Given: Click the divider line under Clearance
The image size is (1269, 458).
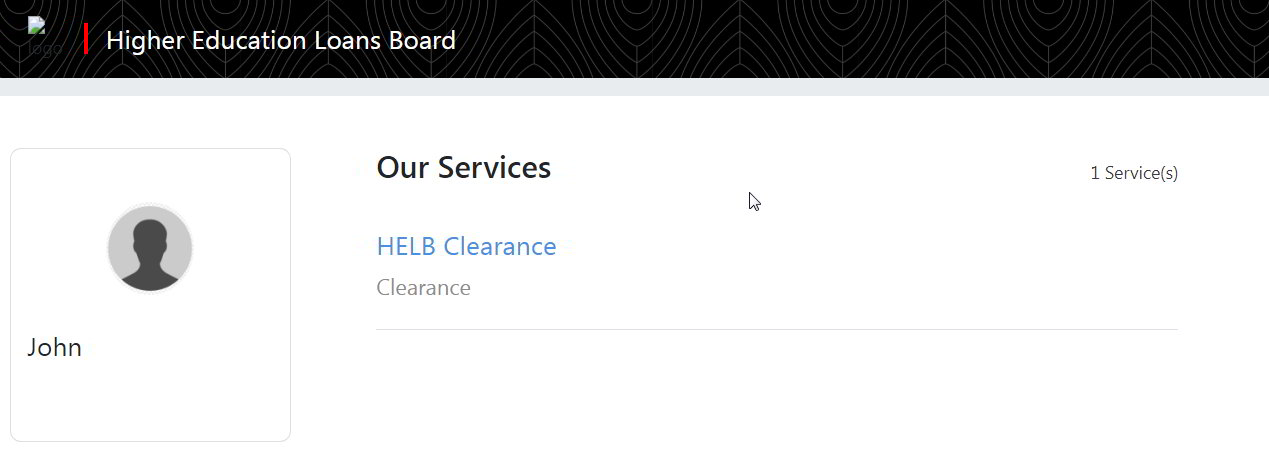Looking at the screenshot, I should 777,329.
